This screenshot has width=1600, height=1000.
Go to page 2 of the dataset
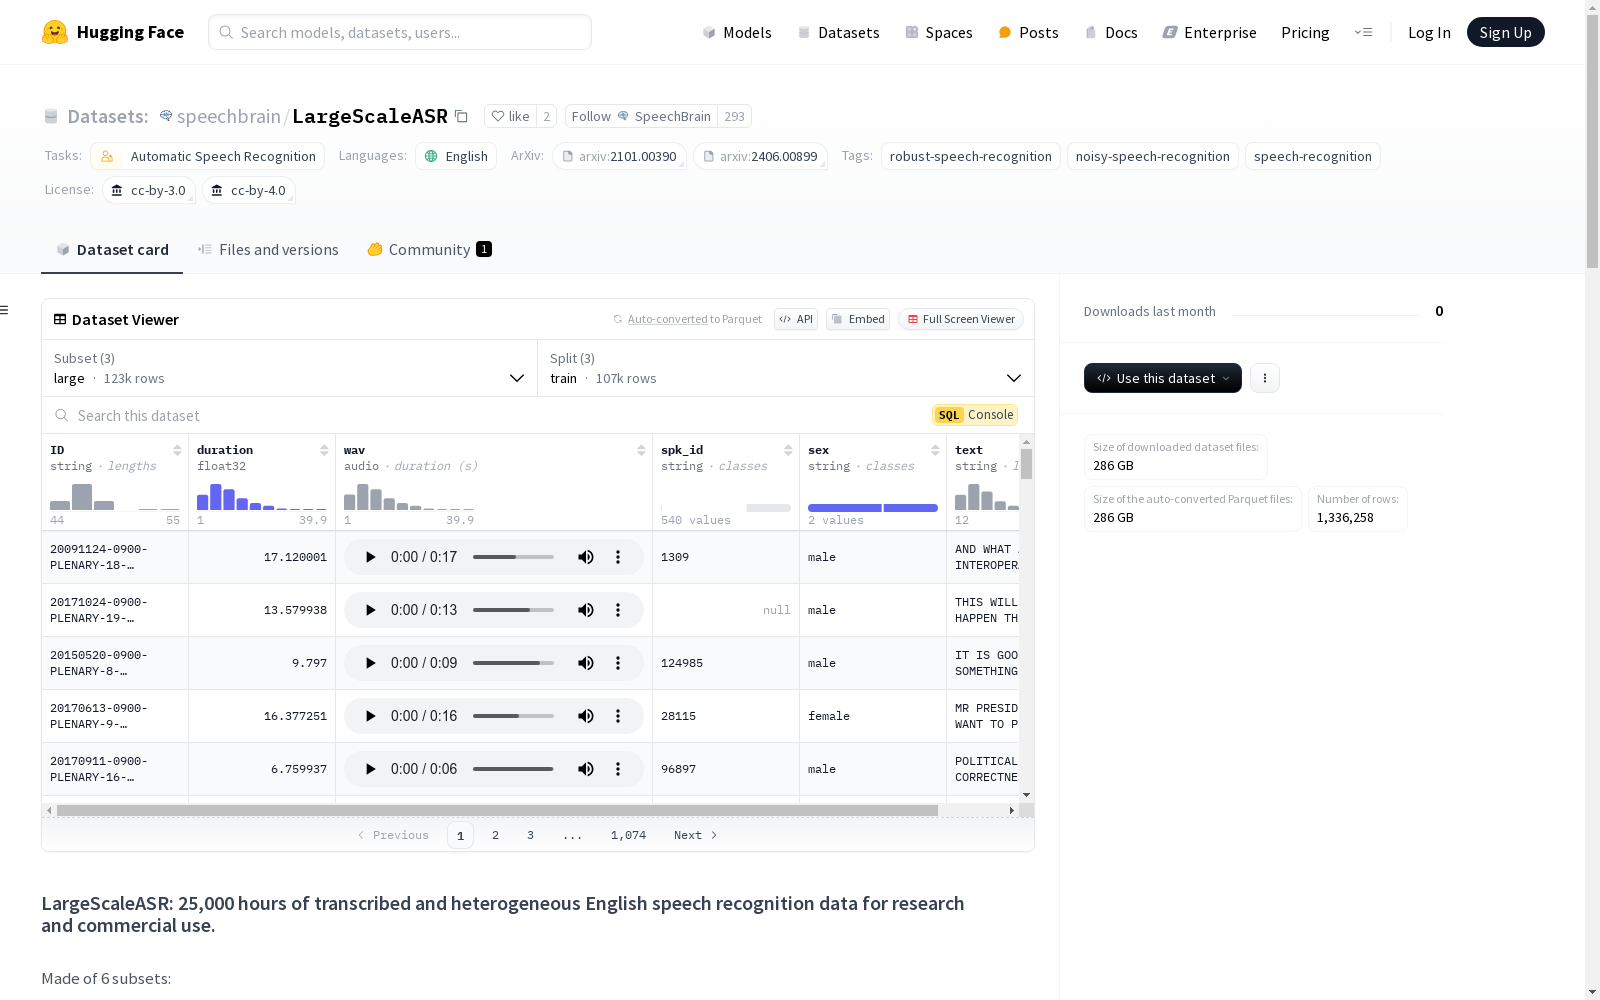(x=495, y=835)
